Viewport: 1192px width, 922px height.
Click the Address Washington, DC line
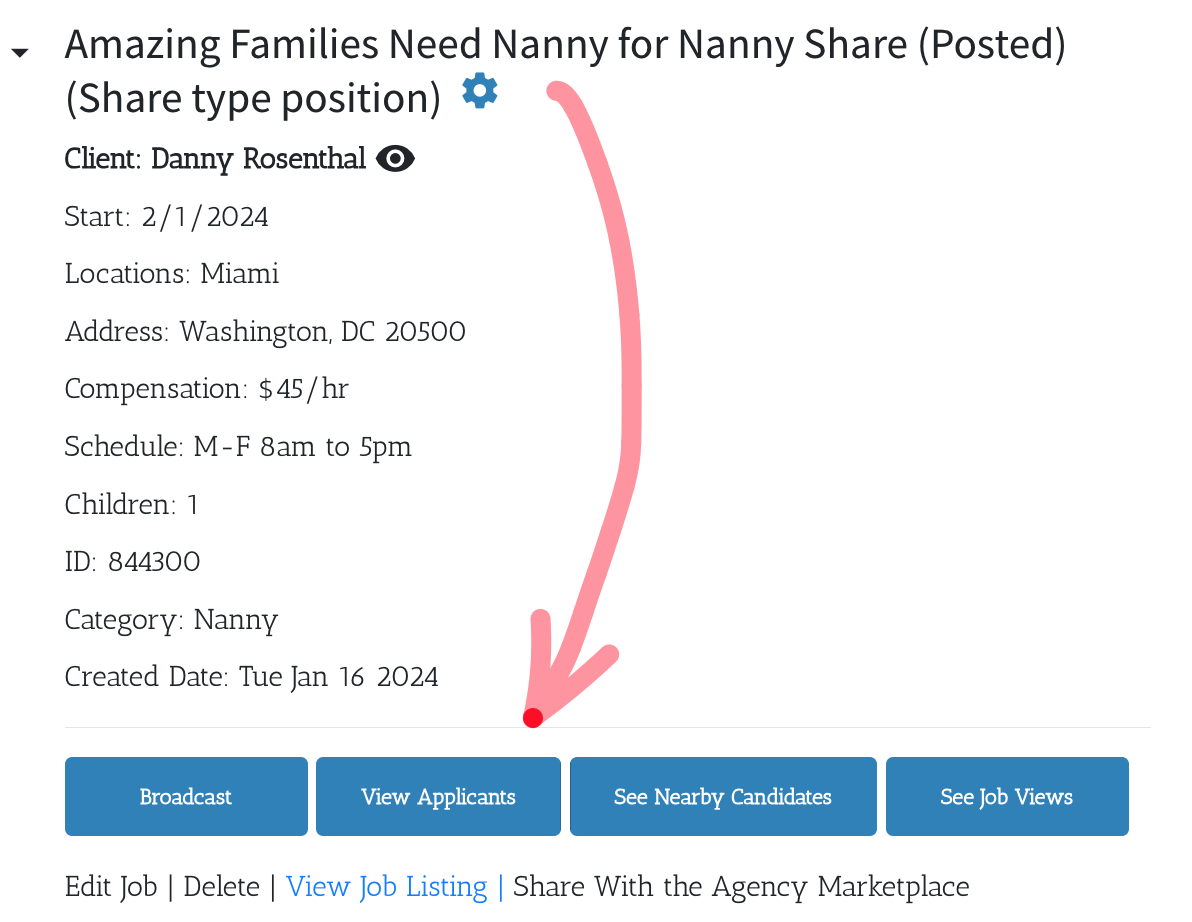point(265,332)
